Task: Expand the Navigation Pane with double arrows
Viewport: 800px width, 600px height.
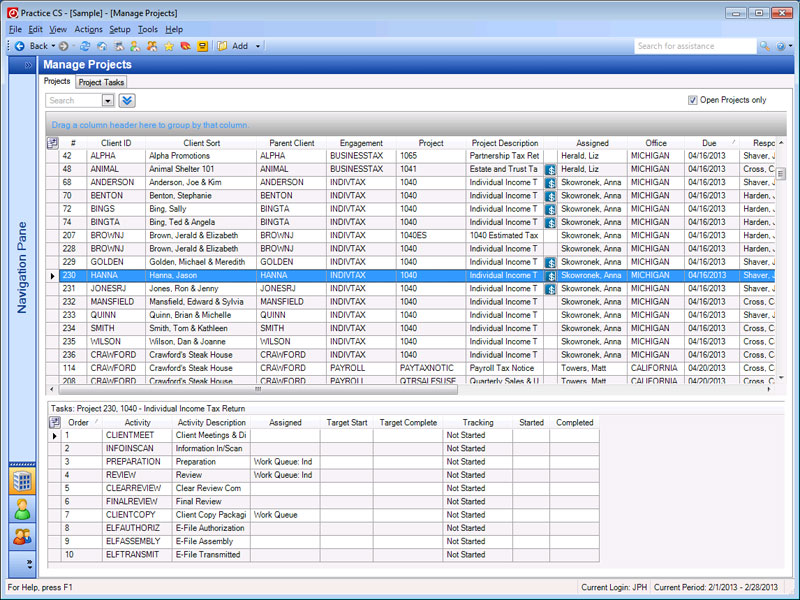Action: click(x=27, y=64)
